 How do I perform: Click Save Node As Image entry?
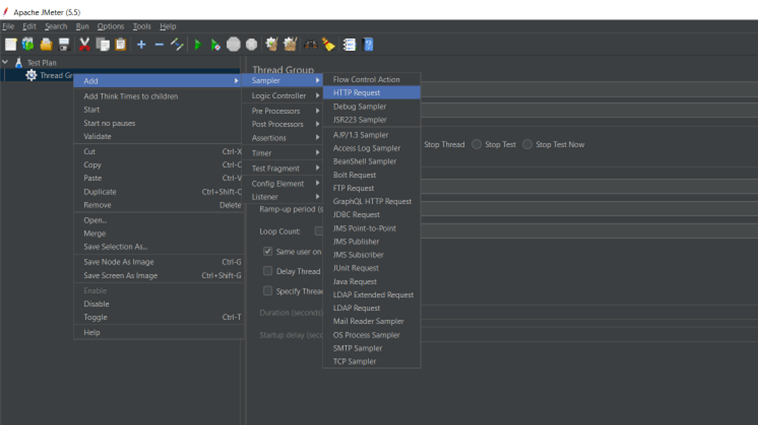(158, 262)
